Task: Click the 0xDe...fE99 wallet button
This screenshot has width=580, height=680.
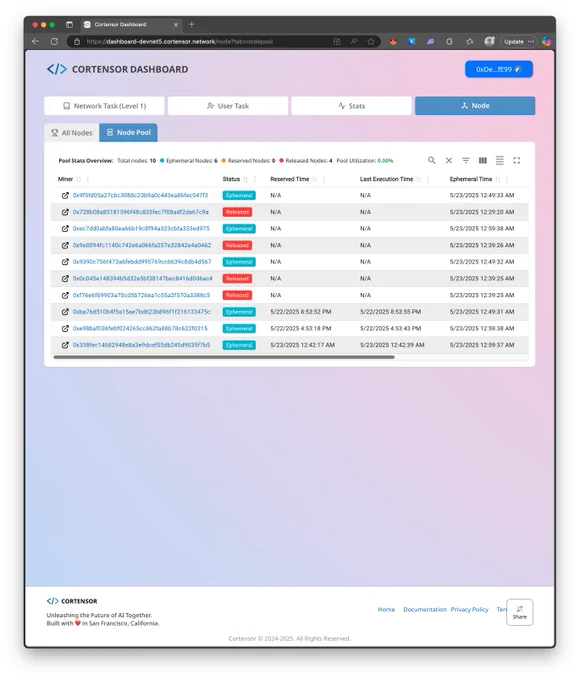Action: click(499, 69)
